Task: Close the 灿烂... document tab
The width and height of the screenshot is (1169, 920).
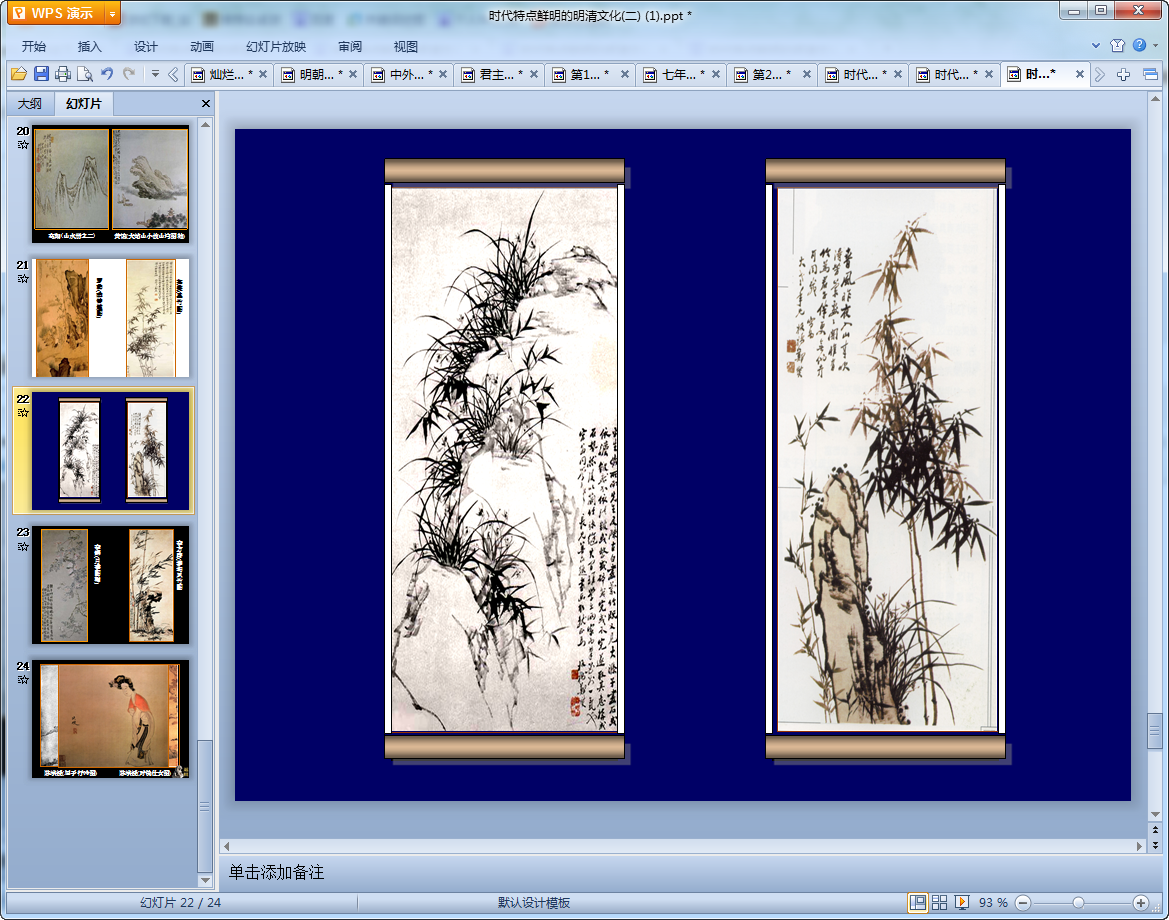Action: [263, 75]
